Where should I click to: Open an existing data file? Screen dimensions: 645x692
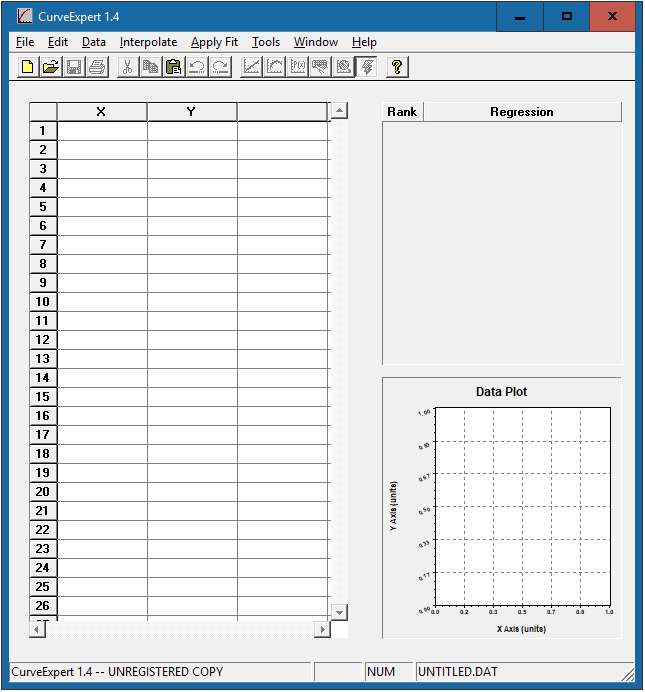point(51,67)
